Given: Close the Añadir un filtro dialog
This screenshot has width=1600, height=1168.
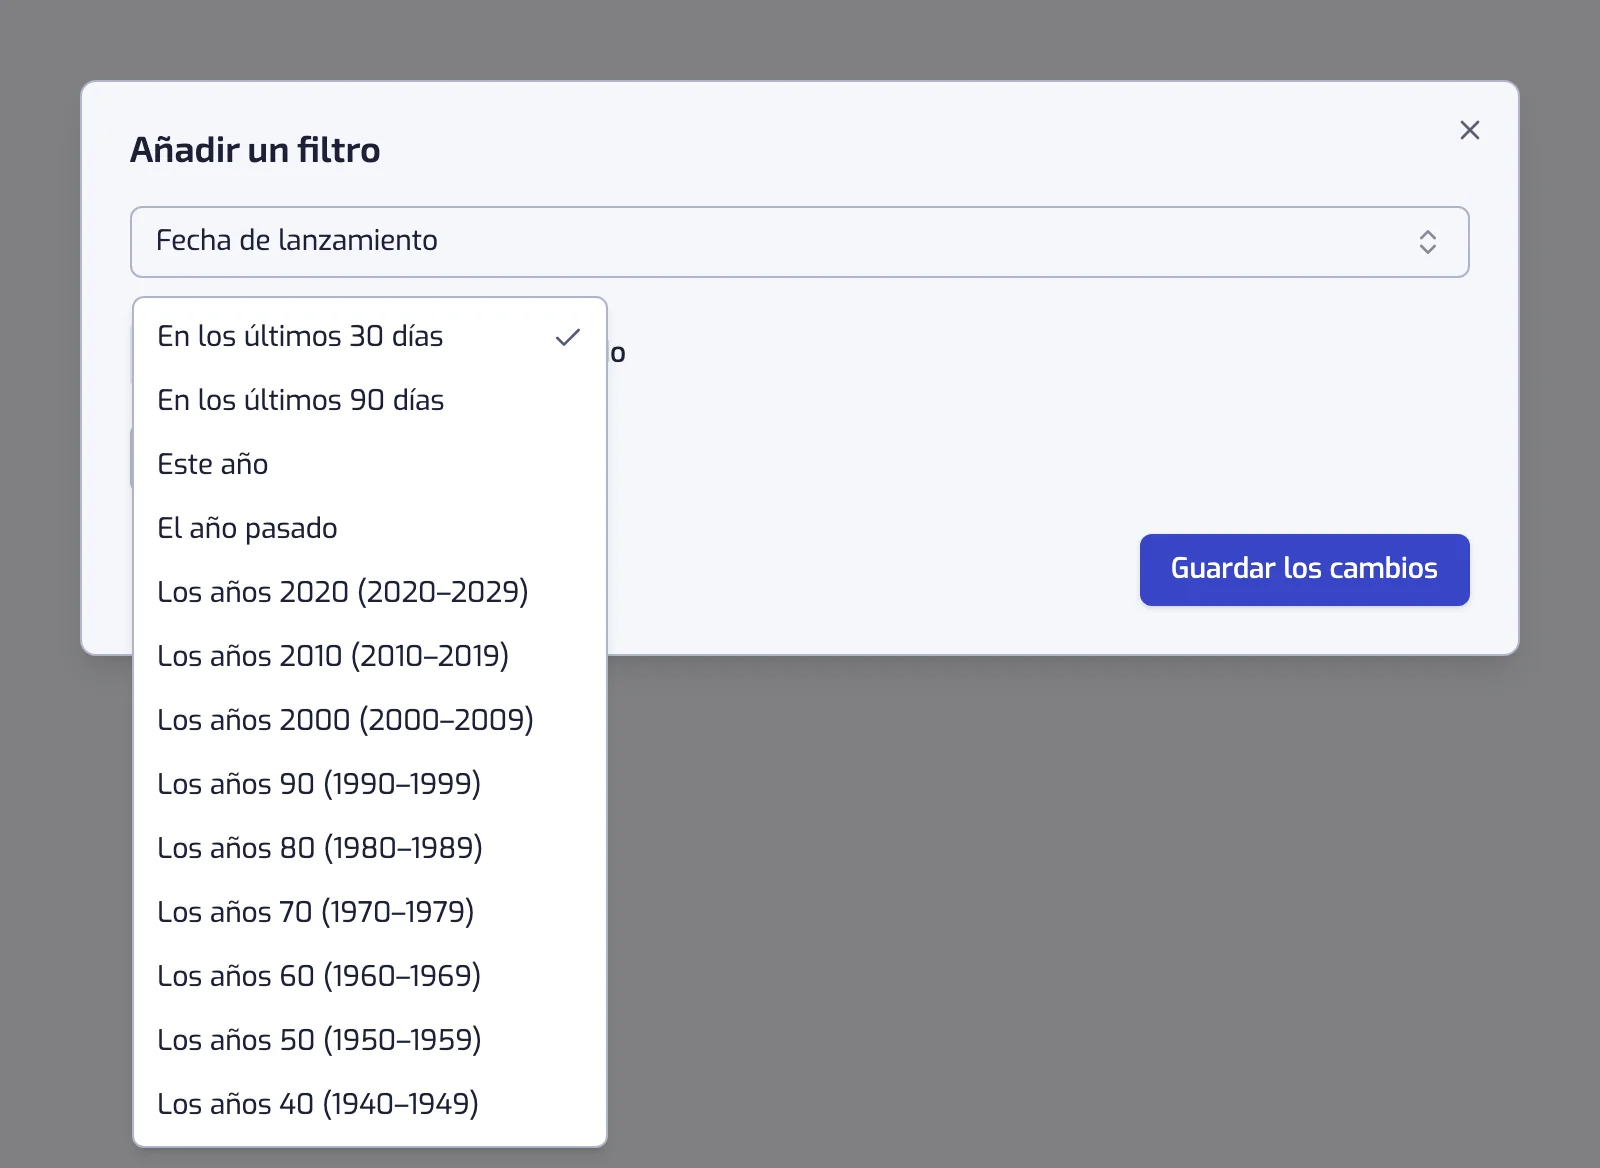Looking at the screenshot, I should tap(1469, 130).
